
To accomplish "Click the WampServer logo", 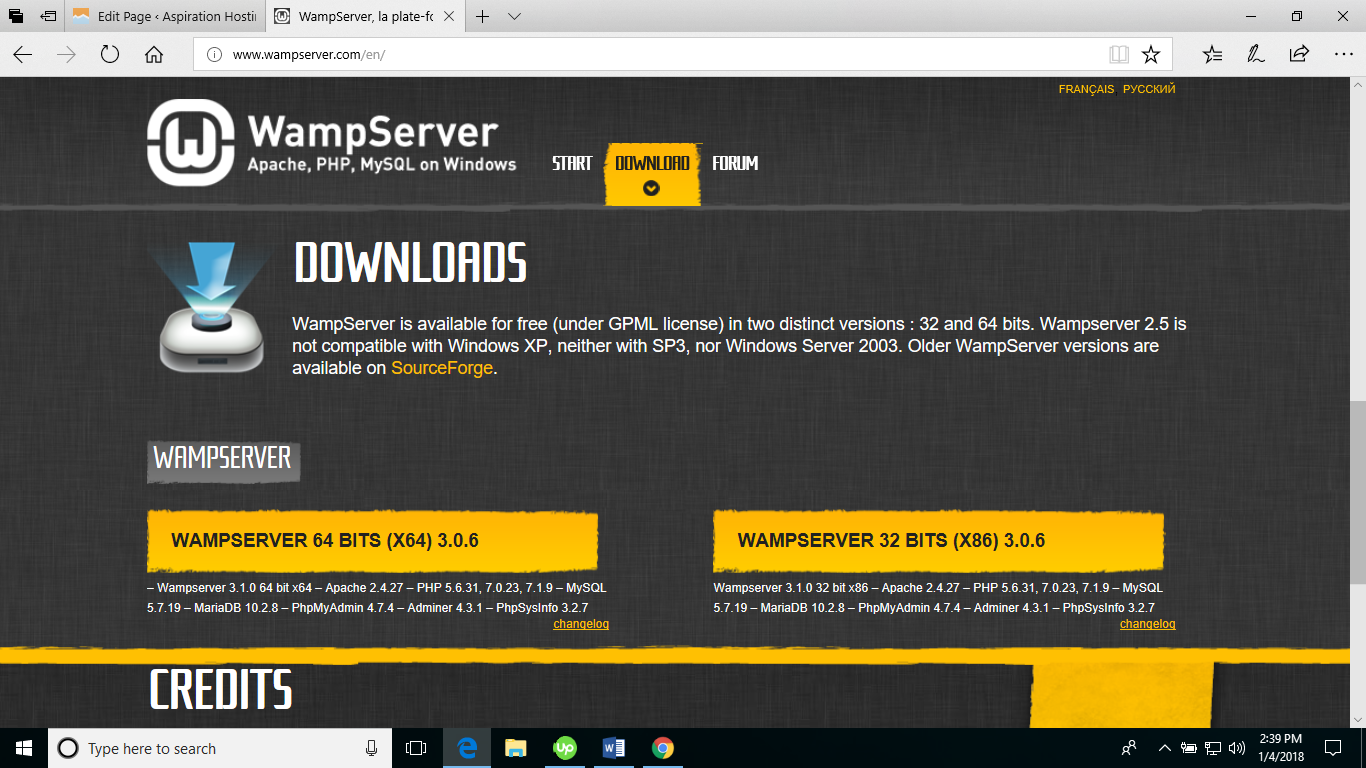I will tap(332, 143).
